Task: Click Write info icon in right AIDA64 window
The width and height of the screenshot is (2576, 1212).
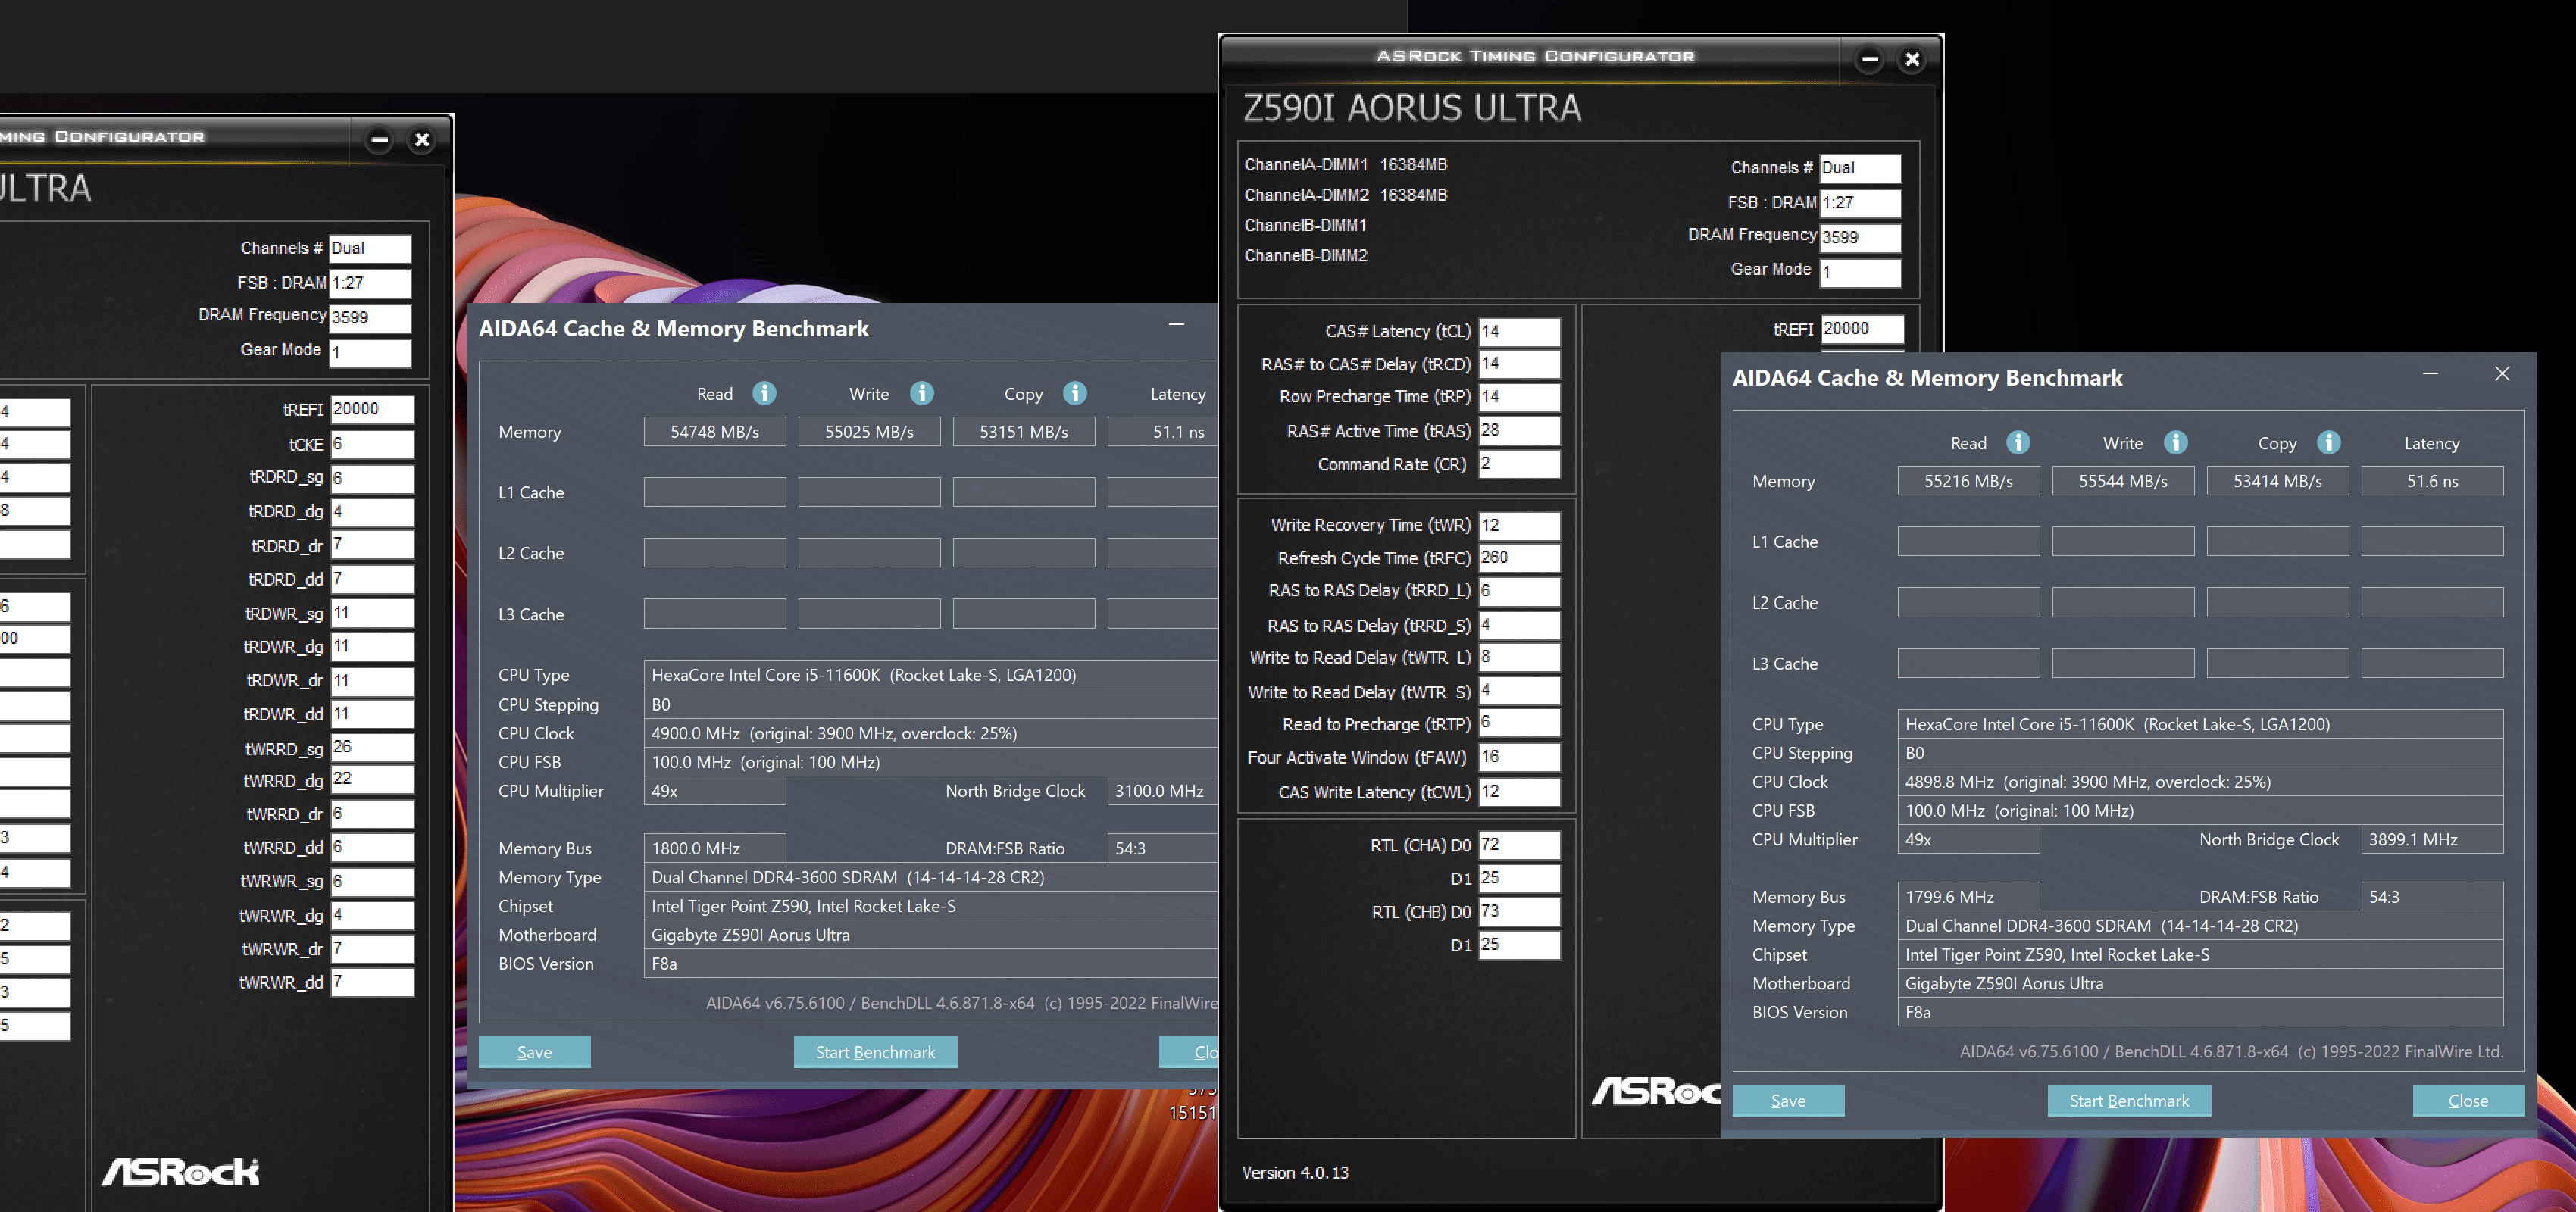Action: (x=2175, y=442)
